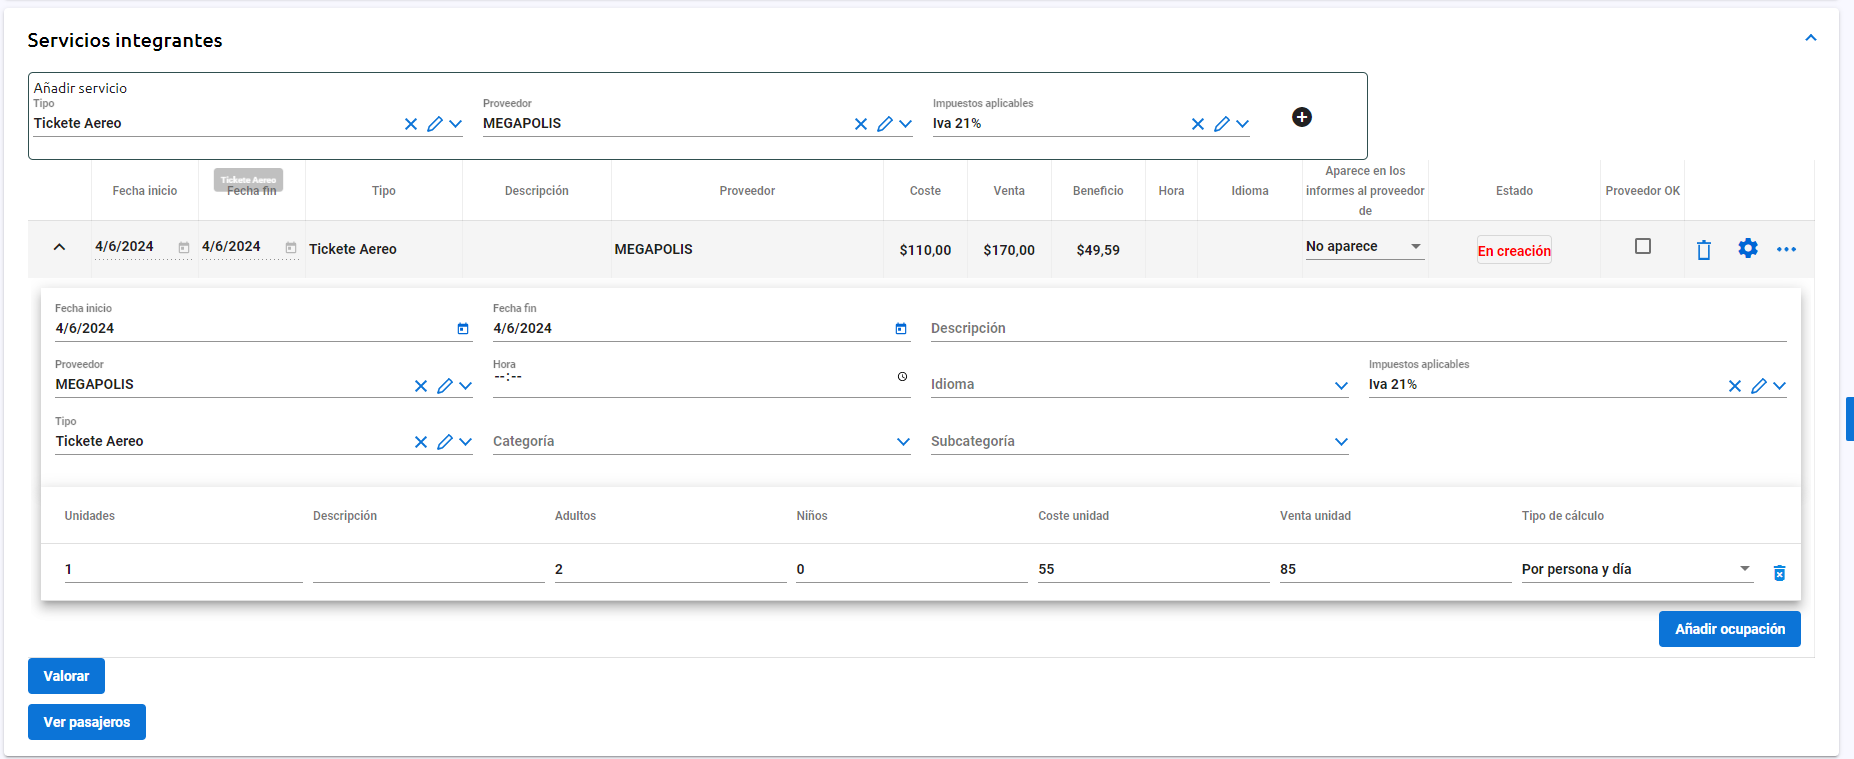Click the Adultos field with value 2
Image resolution: width=1854 pixels, height=759 pixels.
[670, 569]
